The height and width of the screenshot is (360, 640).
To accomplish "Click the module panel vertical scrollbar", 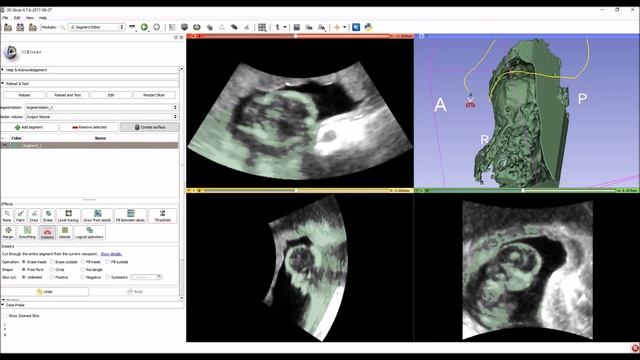I will 181,184.
